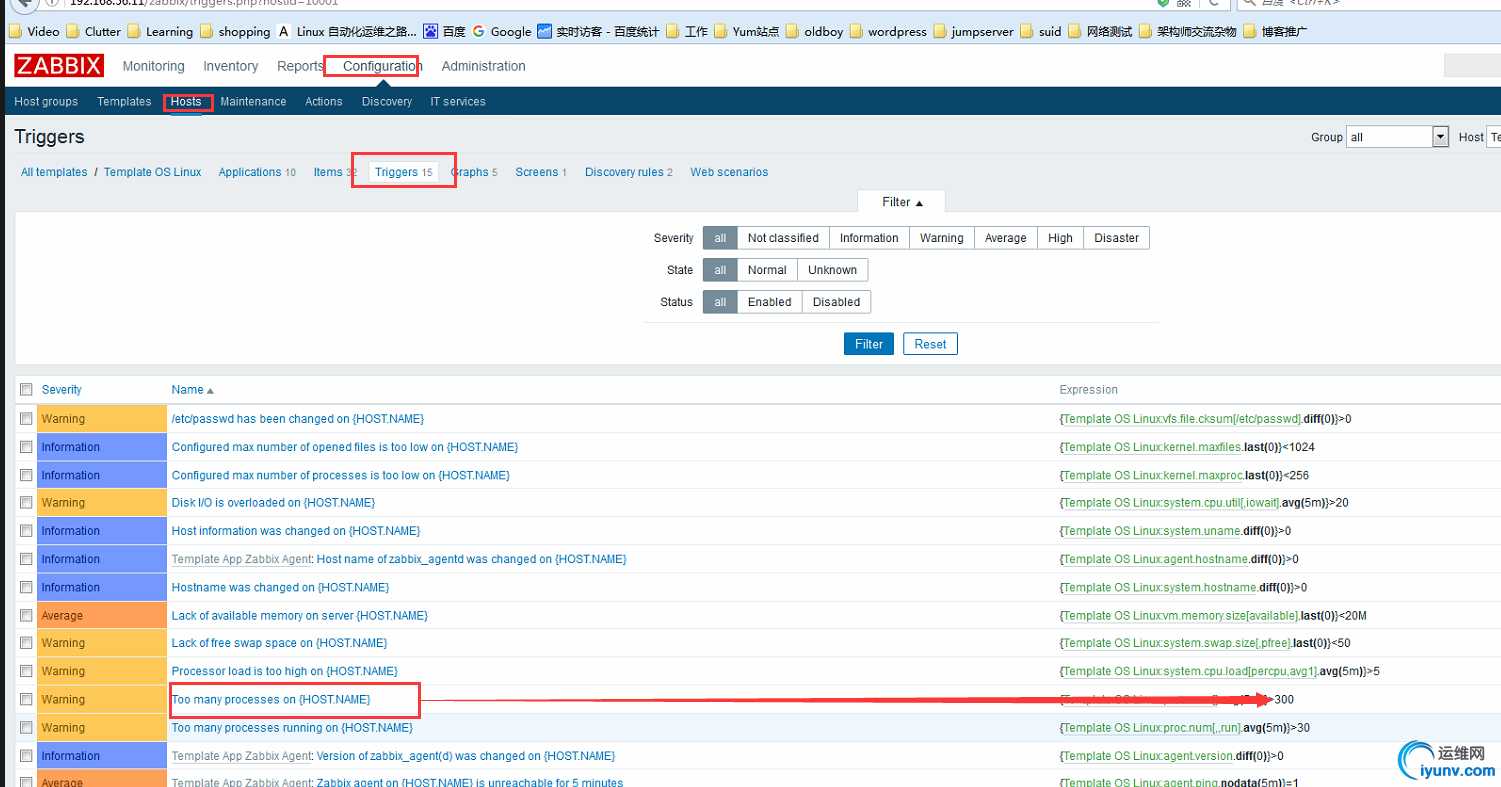Select the checkbox for Too many processes running
The height and width of the screenshot is (787, 1501).
point(26,728)
